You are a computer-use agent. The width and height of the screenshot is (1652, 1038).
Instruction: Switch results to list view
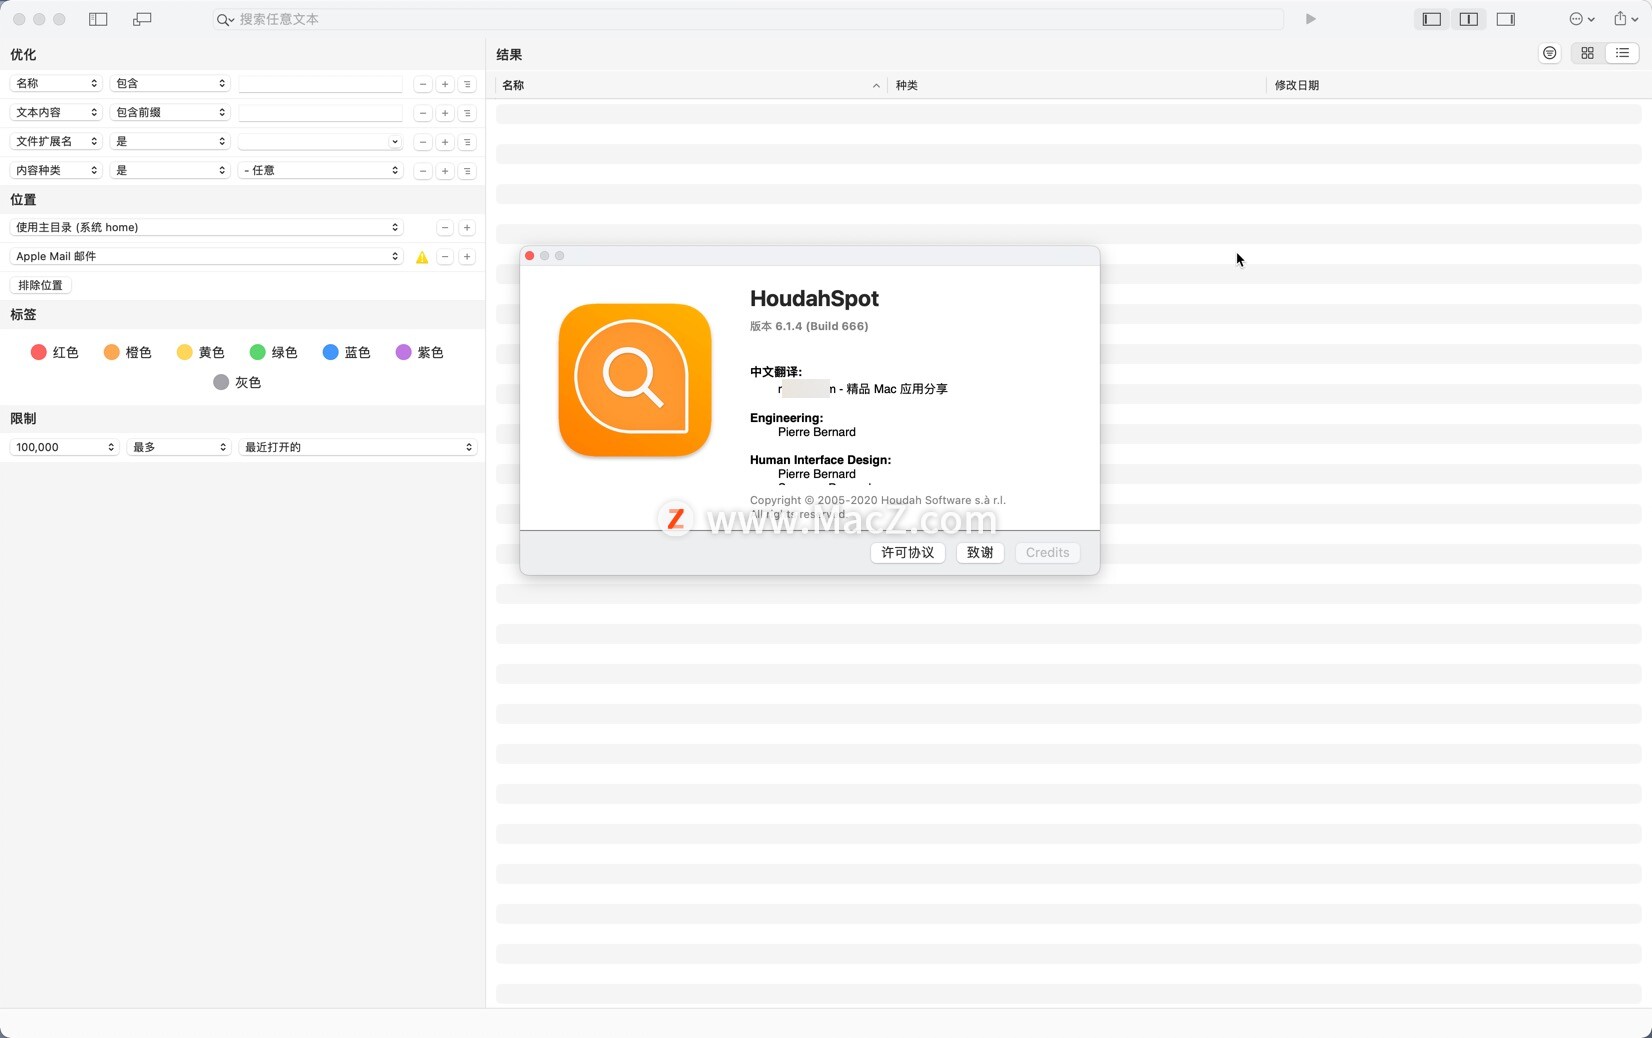[1622, 53]
